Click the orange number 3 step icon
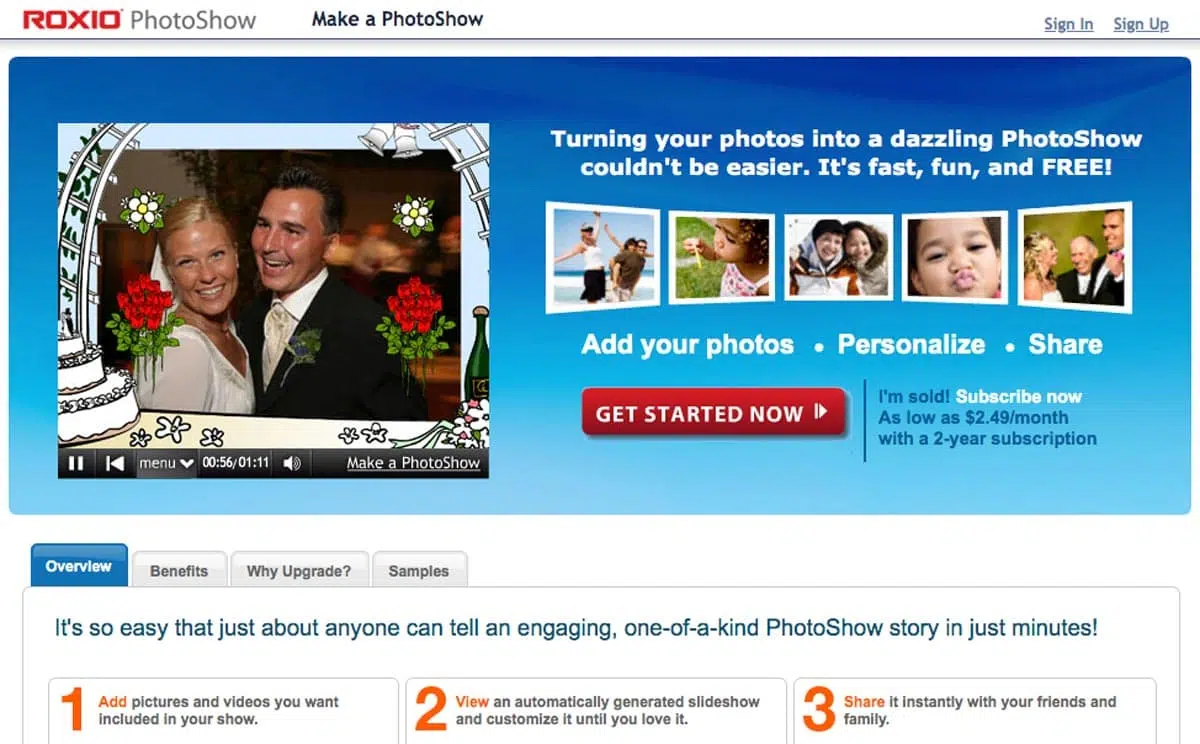This screenshot has width=1200, height=744. coord(818,710)
